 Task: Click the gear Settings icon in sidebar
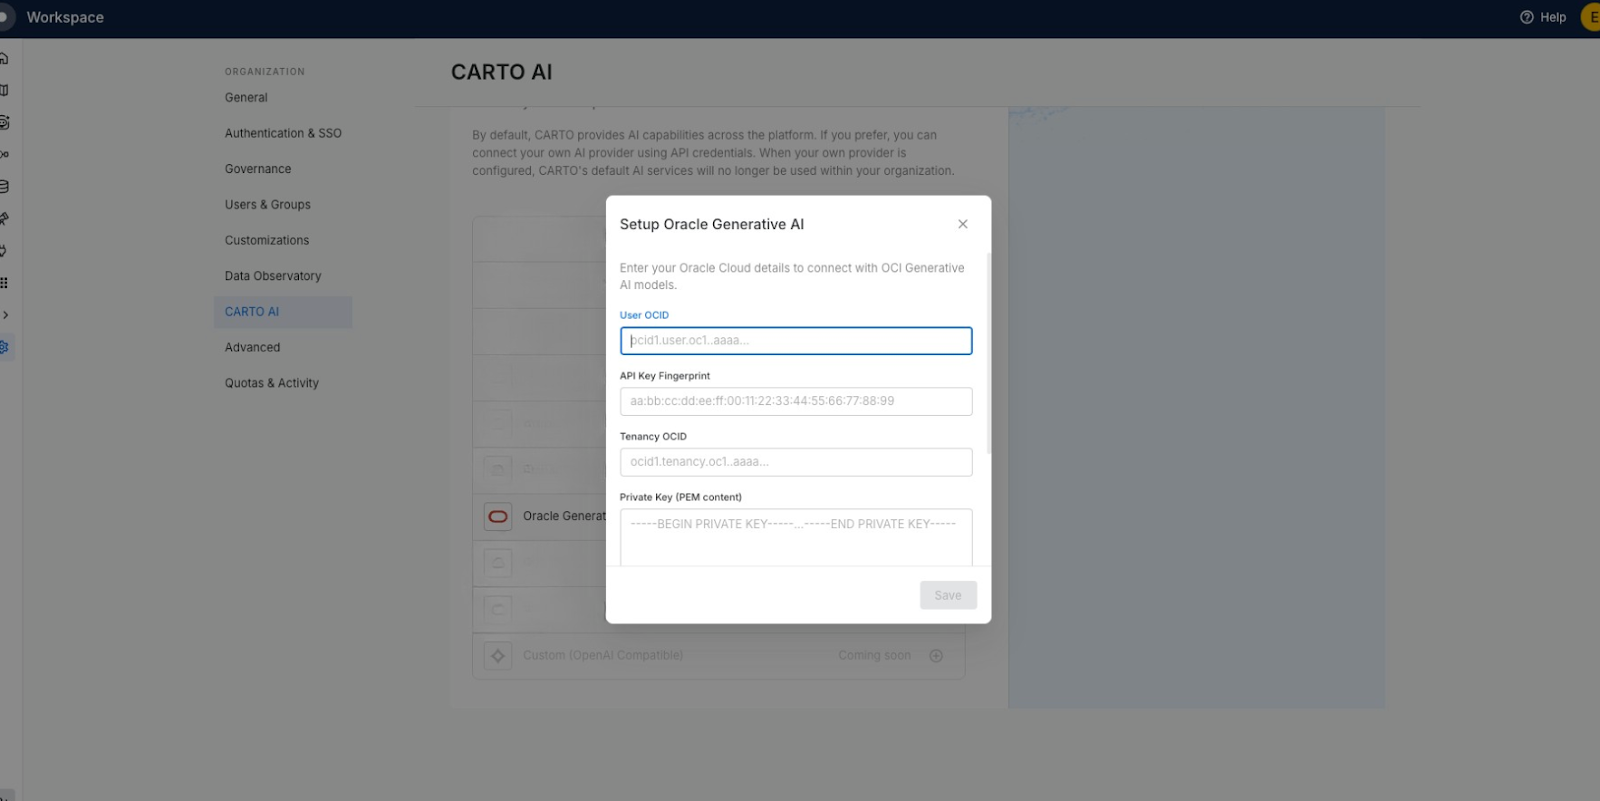click(x=4, y=347)
